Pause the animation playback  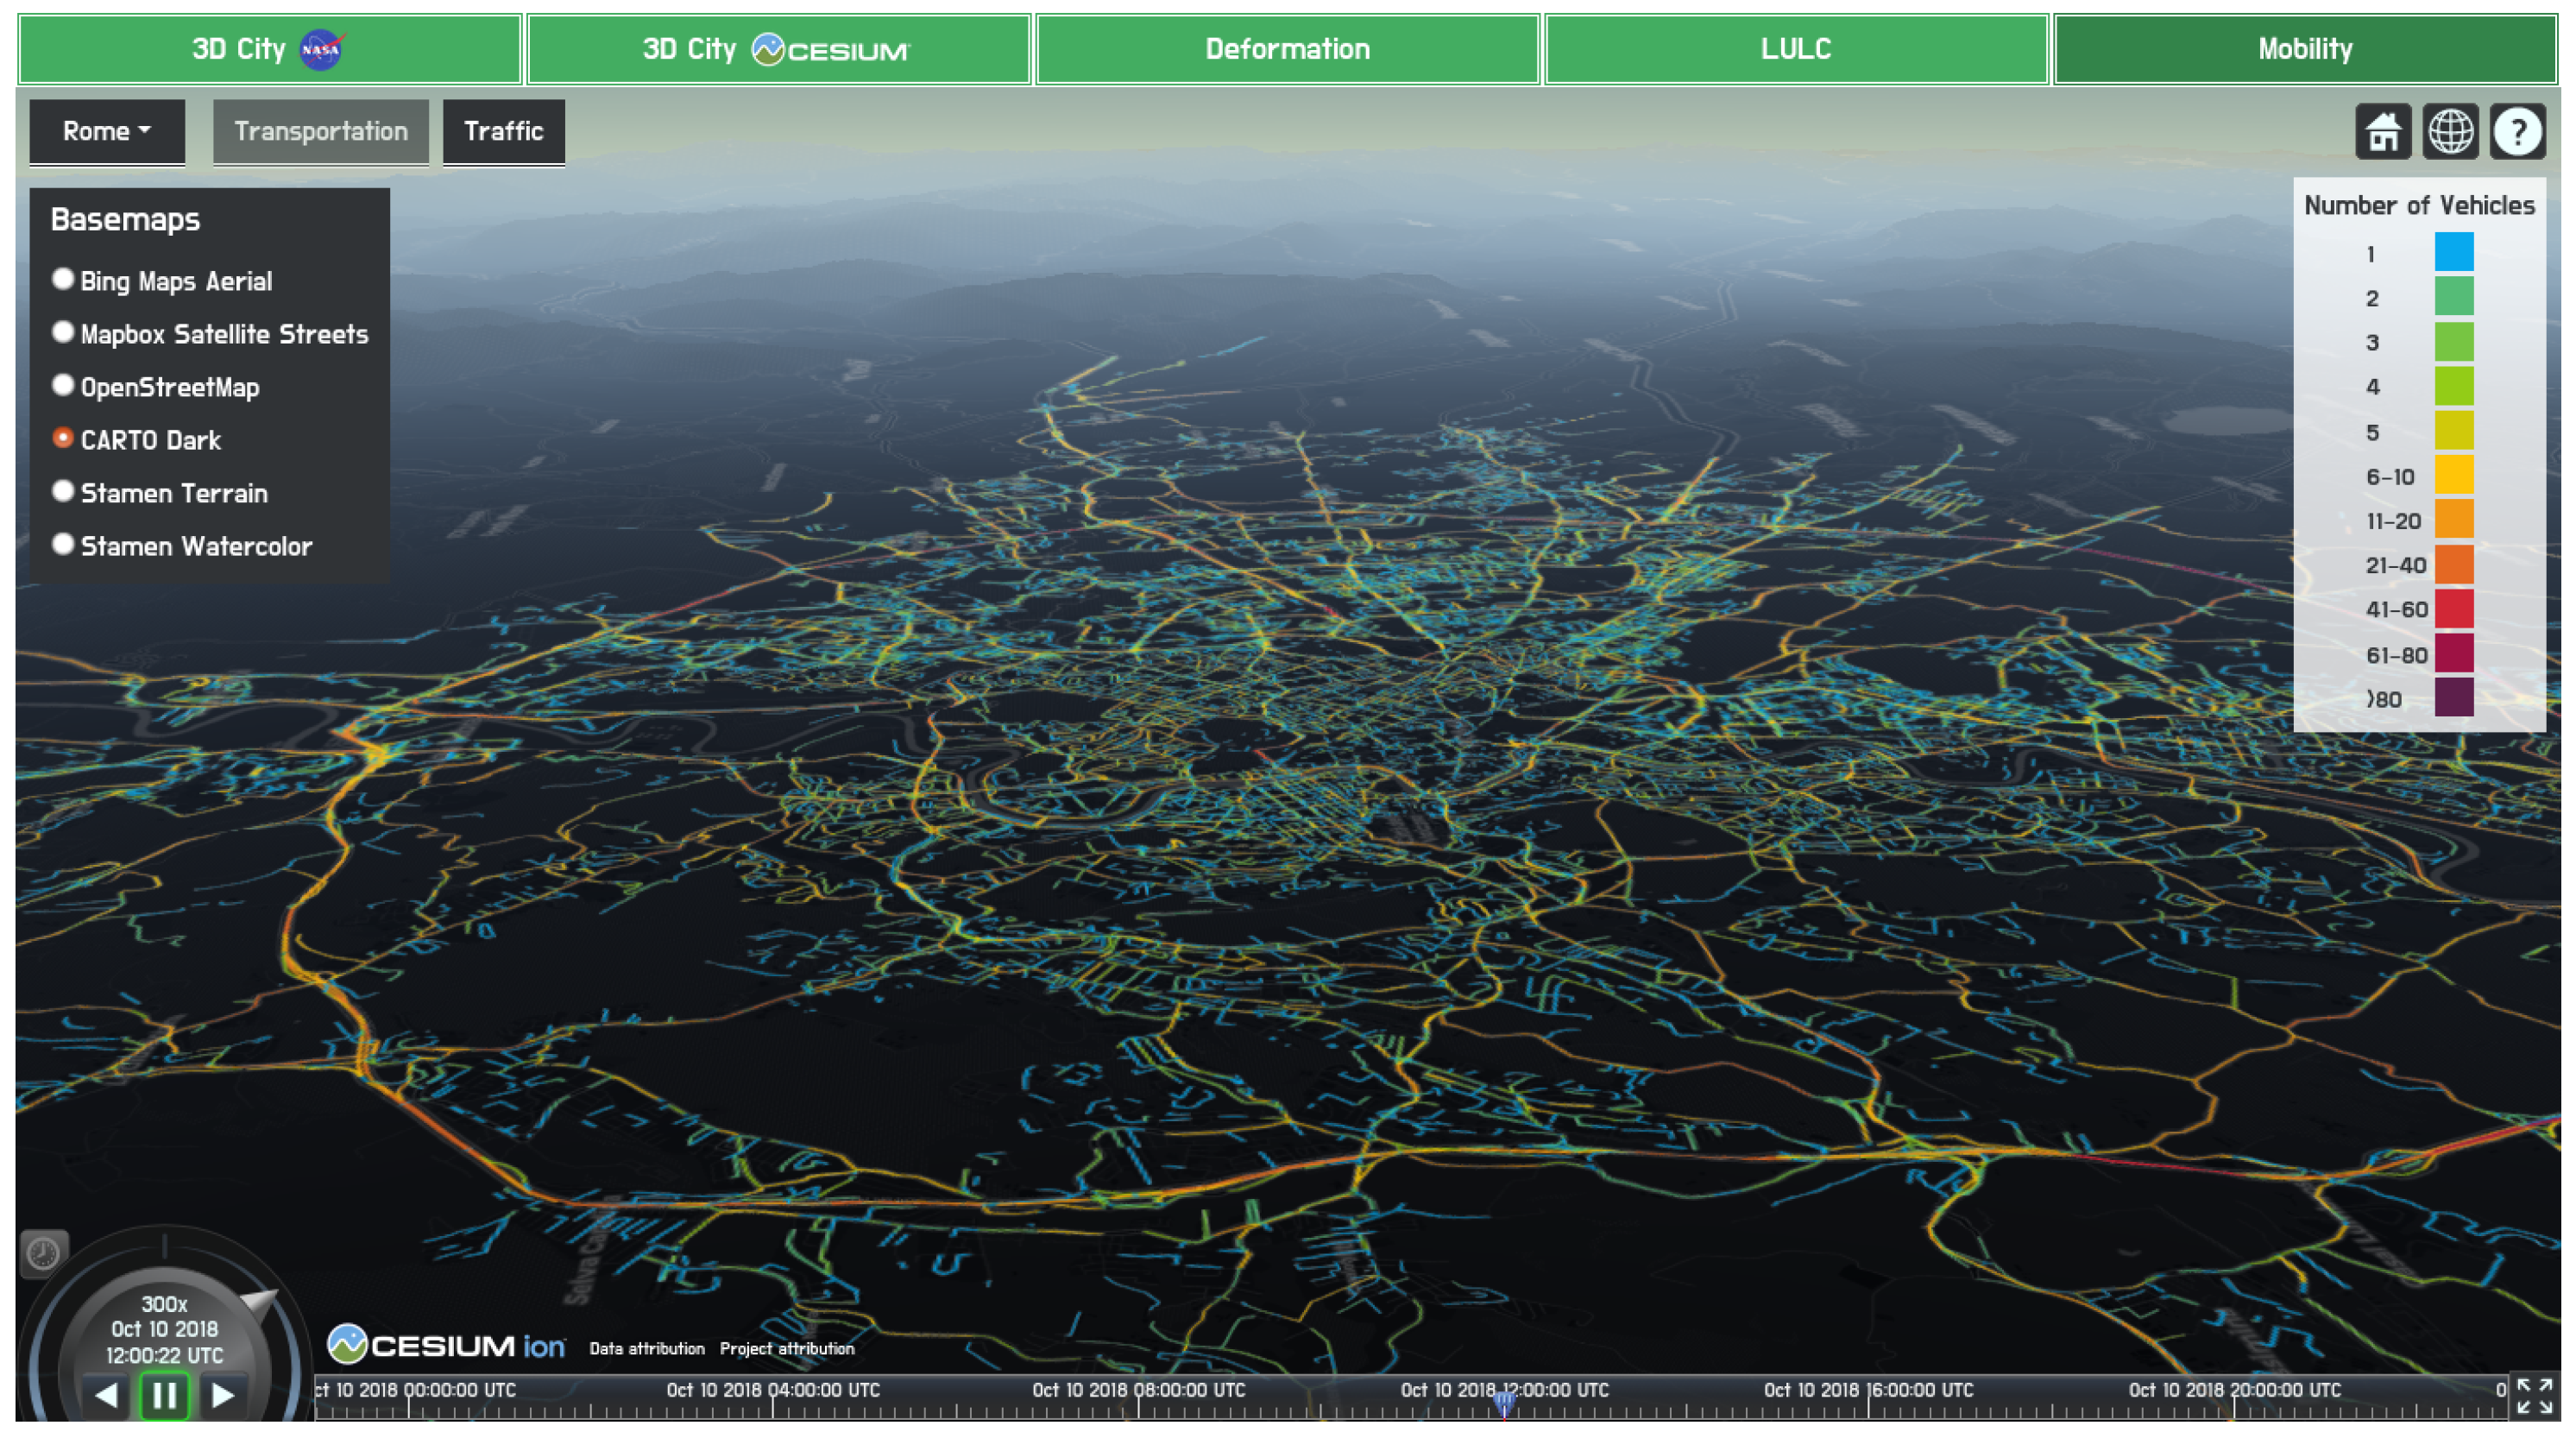pos(164,1394)
